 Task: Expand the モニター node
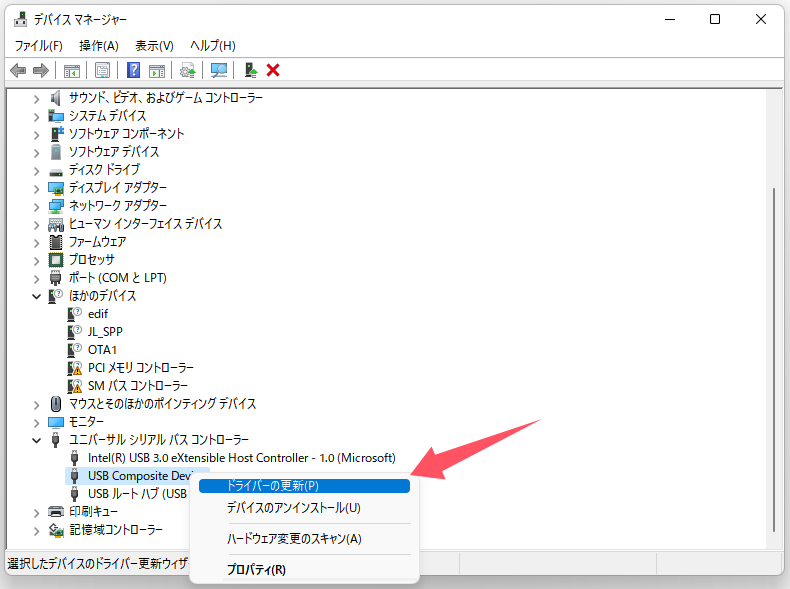pyautogui.click(x=36, y=422)
